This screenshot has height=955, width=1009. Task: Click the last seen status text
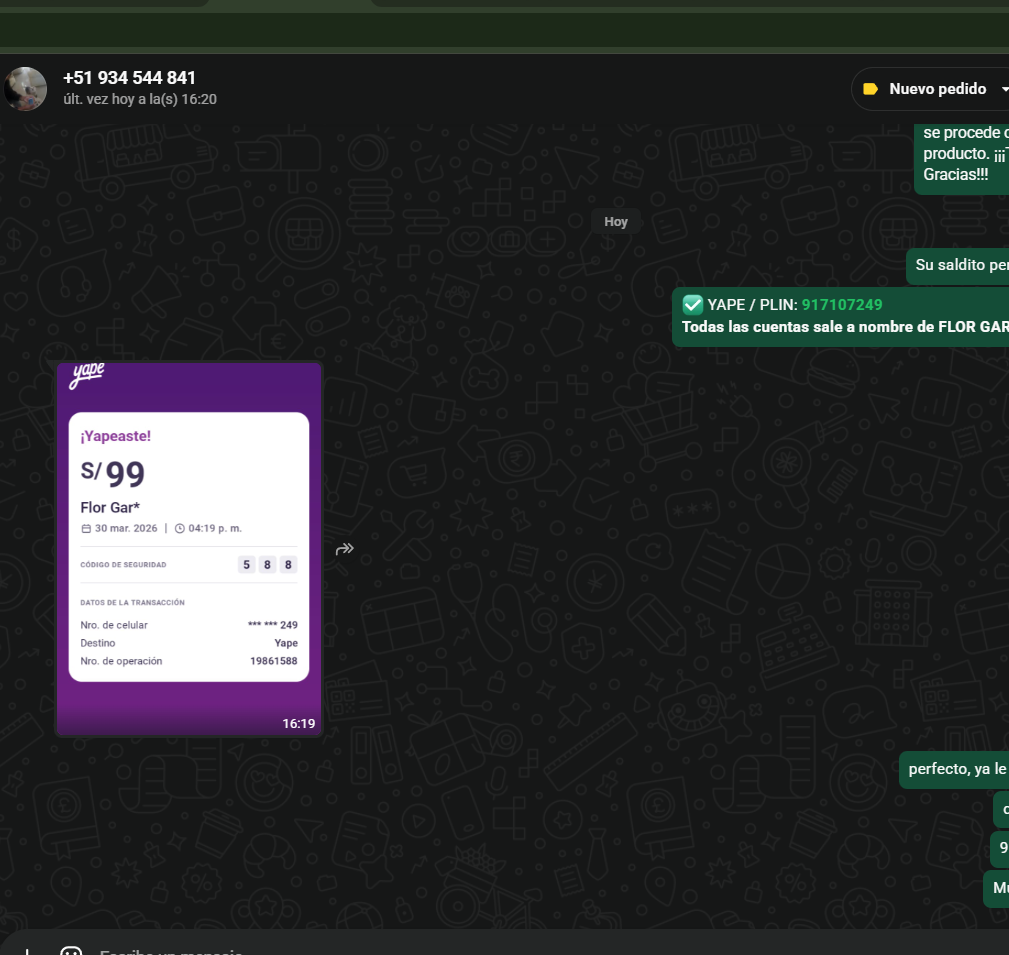tap(140, 99)
